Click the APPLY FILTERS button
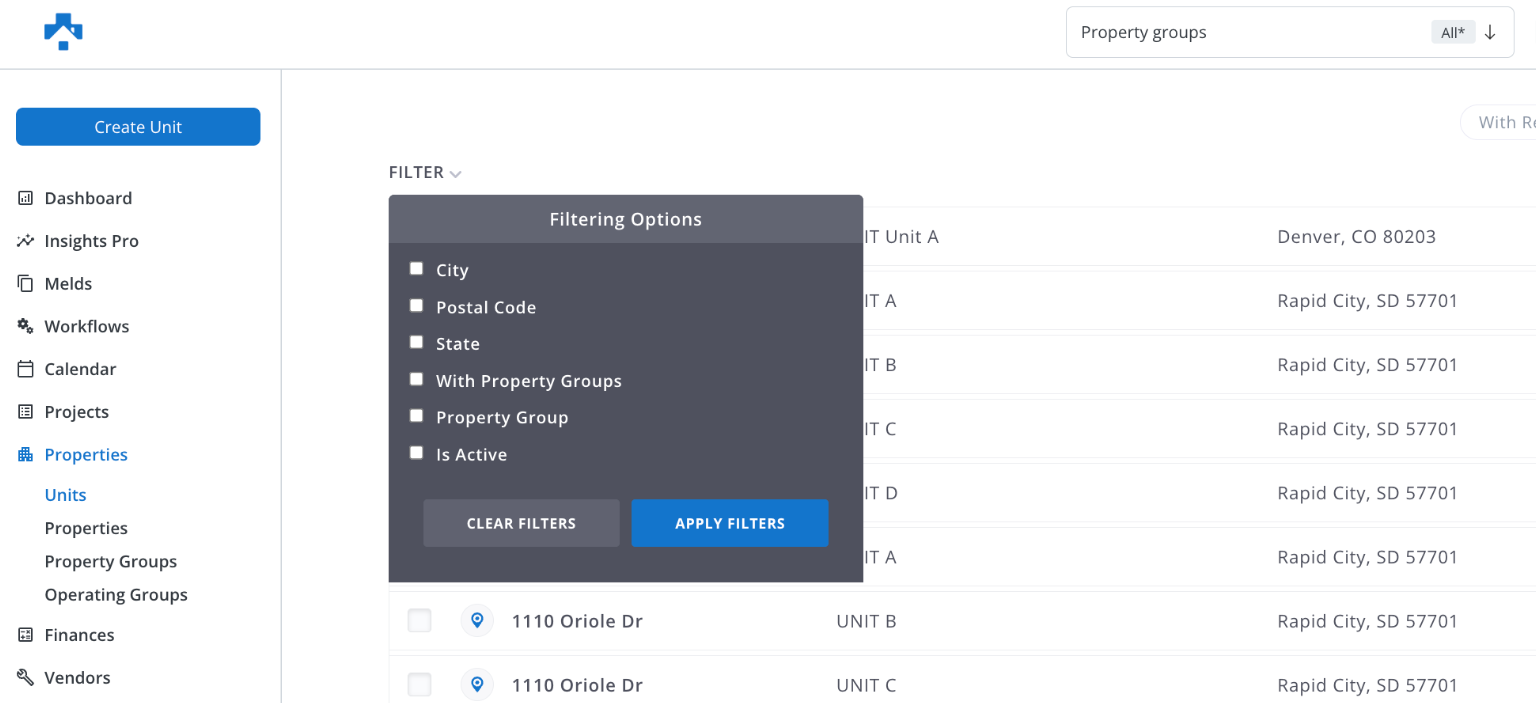 729,523
